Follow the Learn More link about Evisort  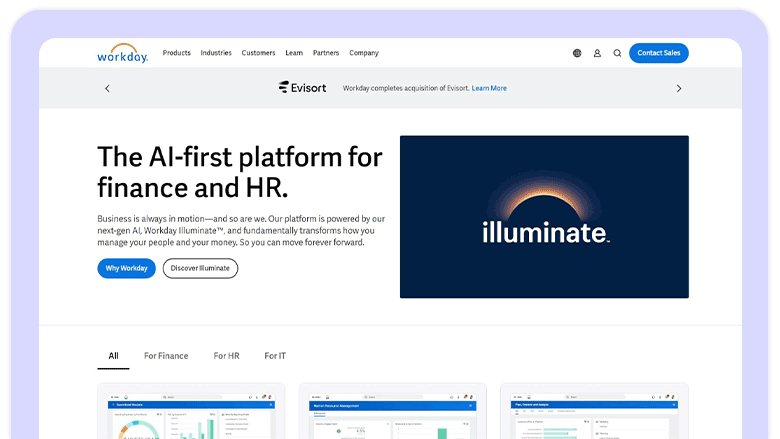pos(489,88)
